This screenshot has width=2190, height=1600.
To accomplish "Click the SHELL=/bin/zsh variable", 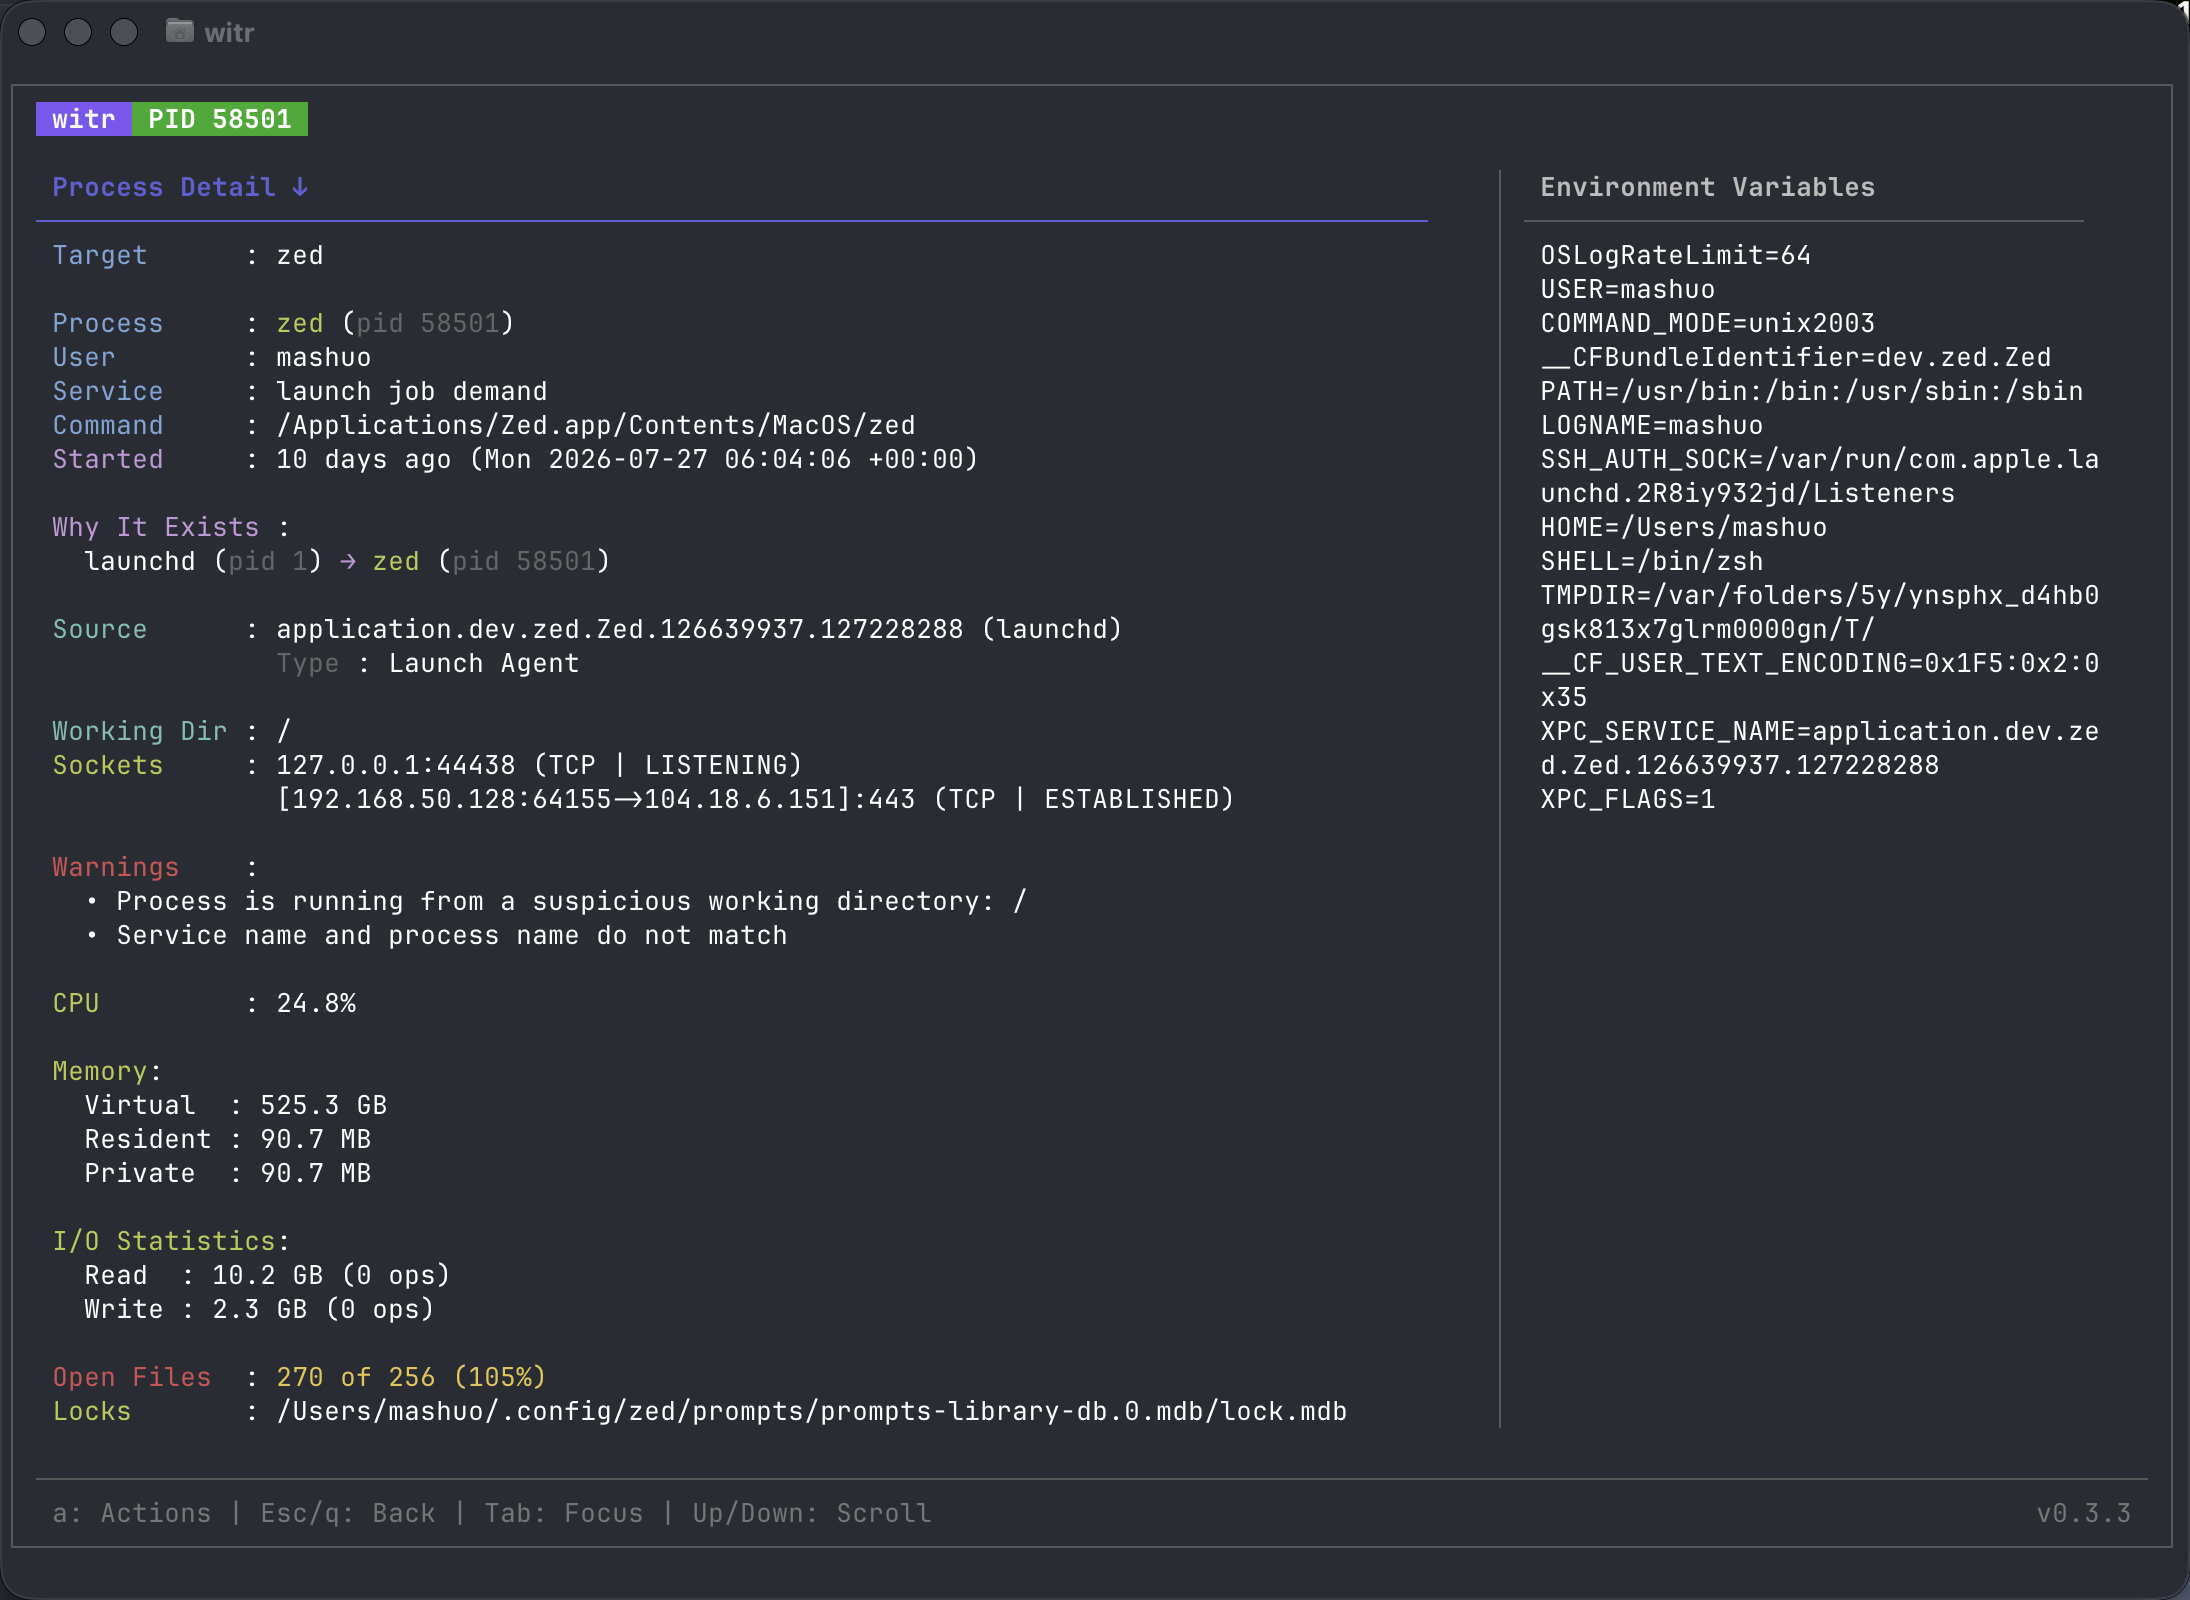I will [x=1652, y=561].
